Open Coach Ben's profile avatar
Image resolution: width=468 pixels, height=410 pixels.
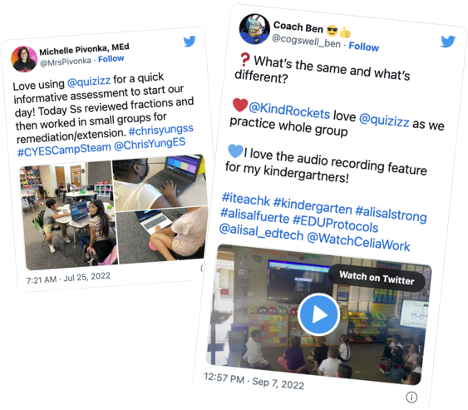pyautogui.click(x=255, y=29)
